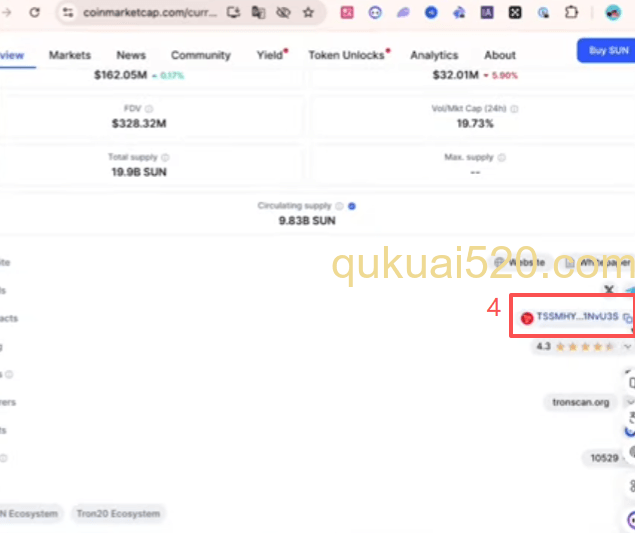Image resolution: width=635 pixels, height=533 pixels.
Task: Open the Chrome profile avatar
Action: coord(613,13)
